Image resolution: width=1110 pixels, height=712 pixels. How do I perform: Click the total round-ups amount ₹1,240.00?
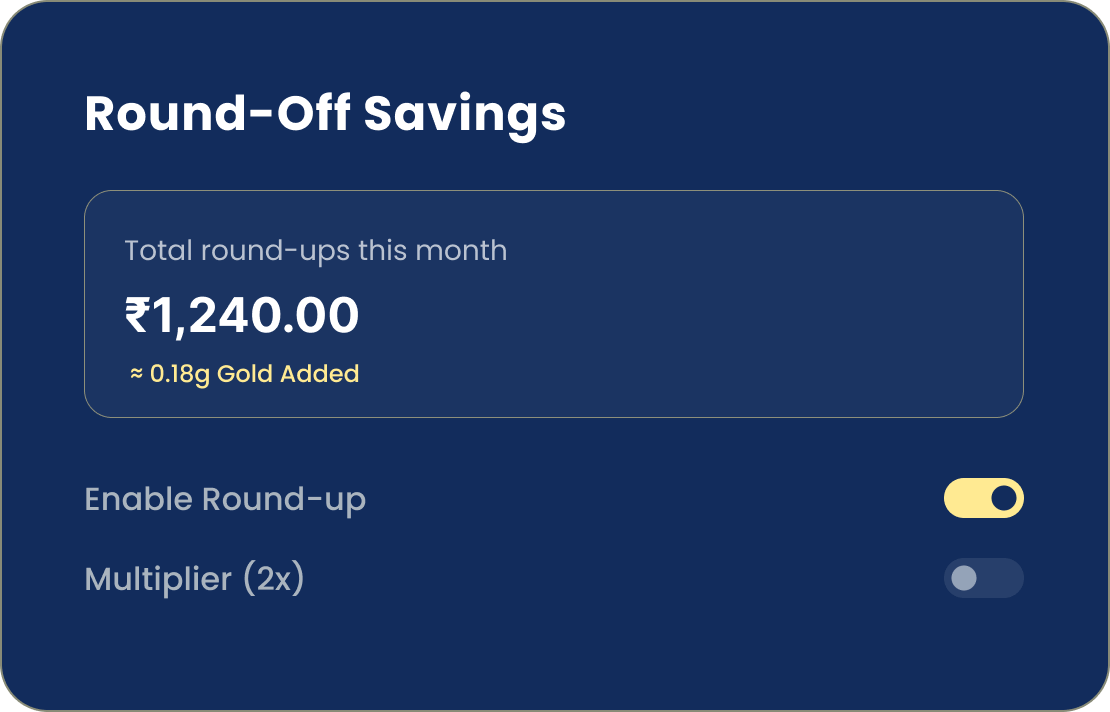click(243, 315)
